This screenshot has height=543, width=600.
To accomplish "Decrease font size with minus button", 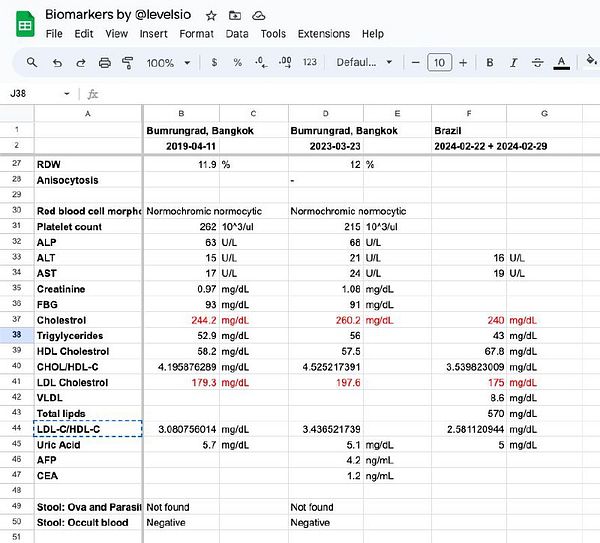I will tap(416, 62).
